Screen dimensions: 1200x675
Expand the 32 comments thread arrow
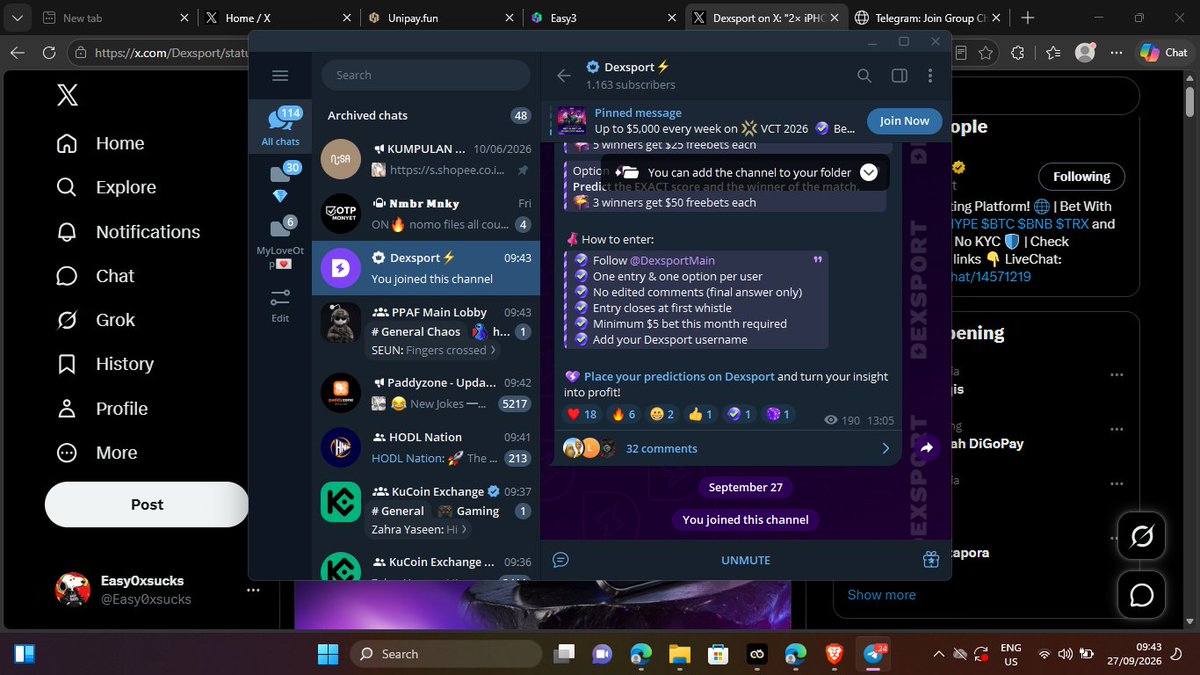(885, 448)
